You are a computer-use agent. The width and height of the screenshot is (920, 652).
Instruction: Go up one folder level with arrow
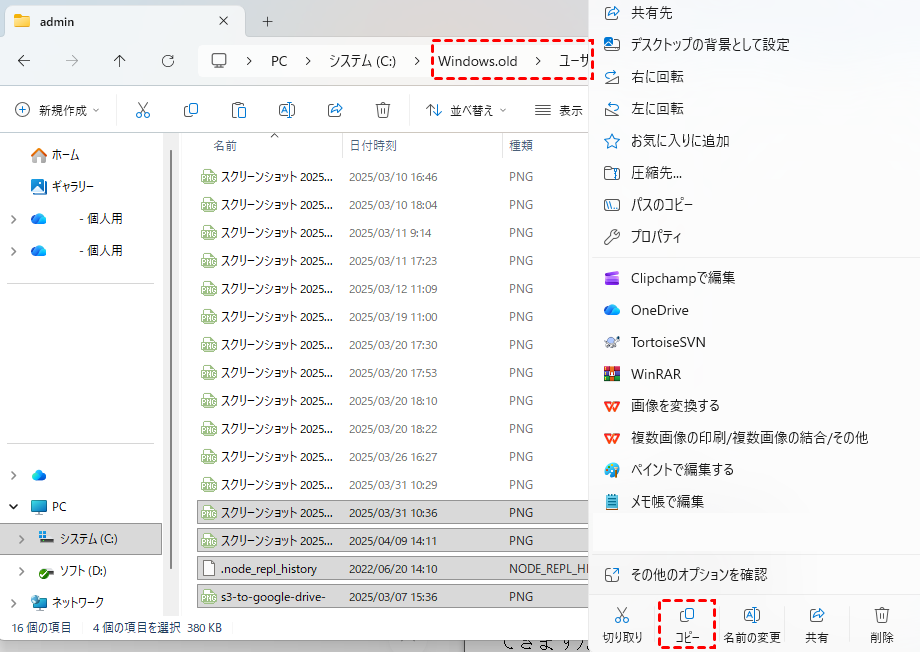(x=120, y=61)
